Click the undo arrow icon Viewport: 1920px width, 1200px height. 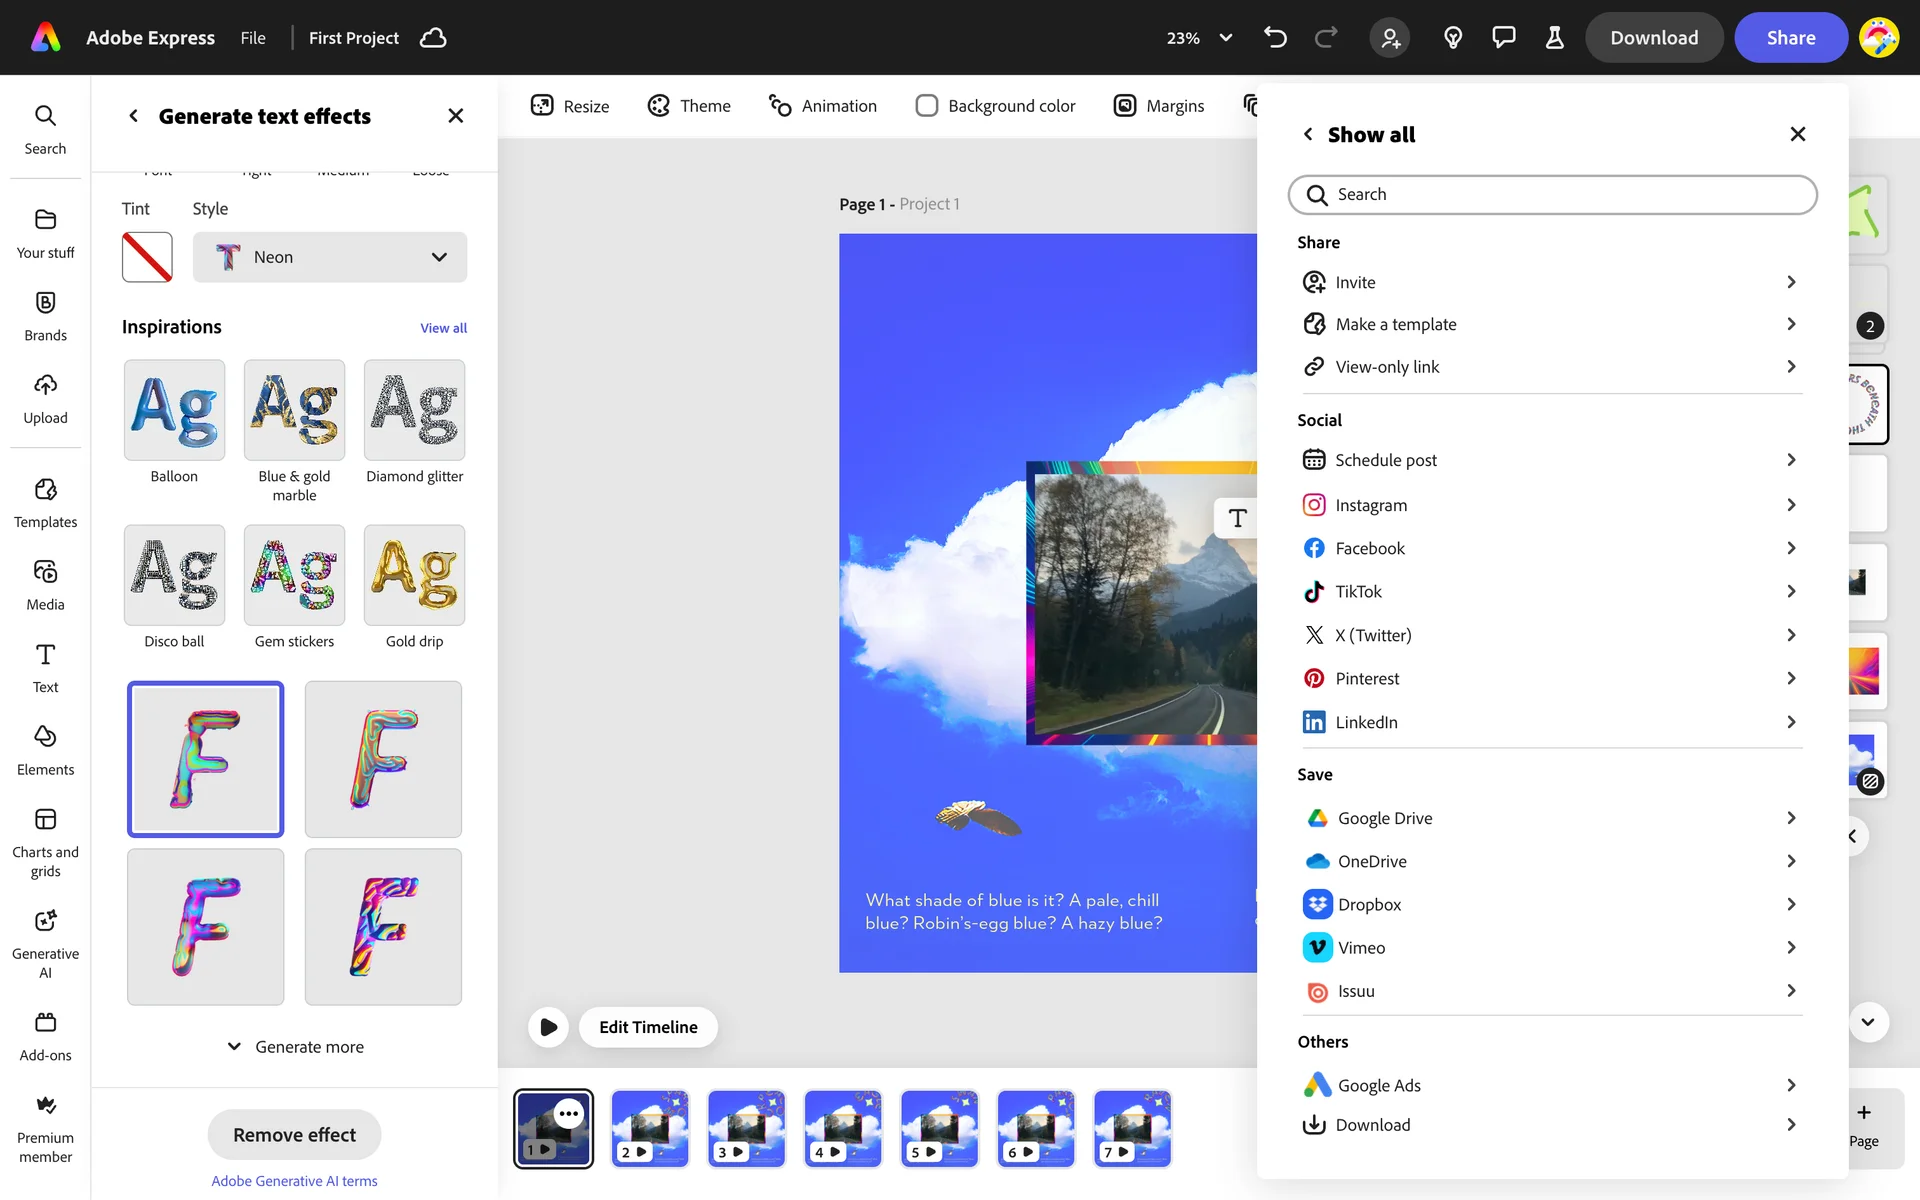click(1275, 38)
